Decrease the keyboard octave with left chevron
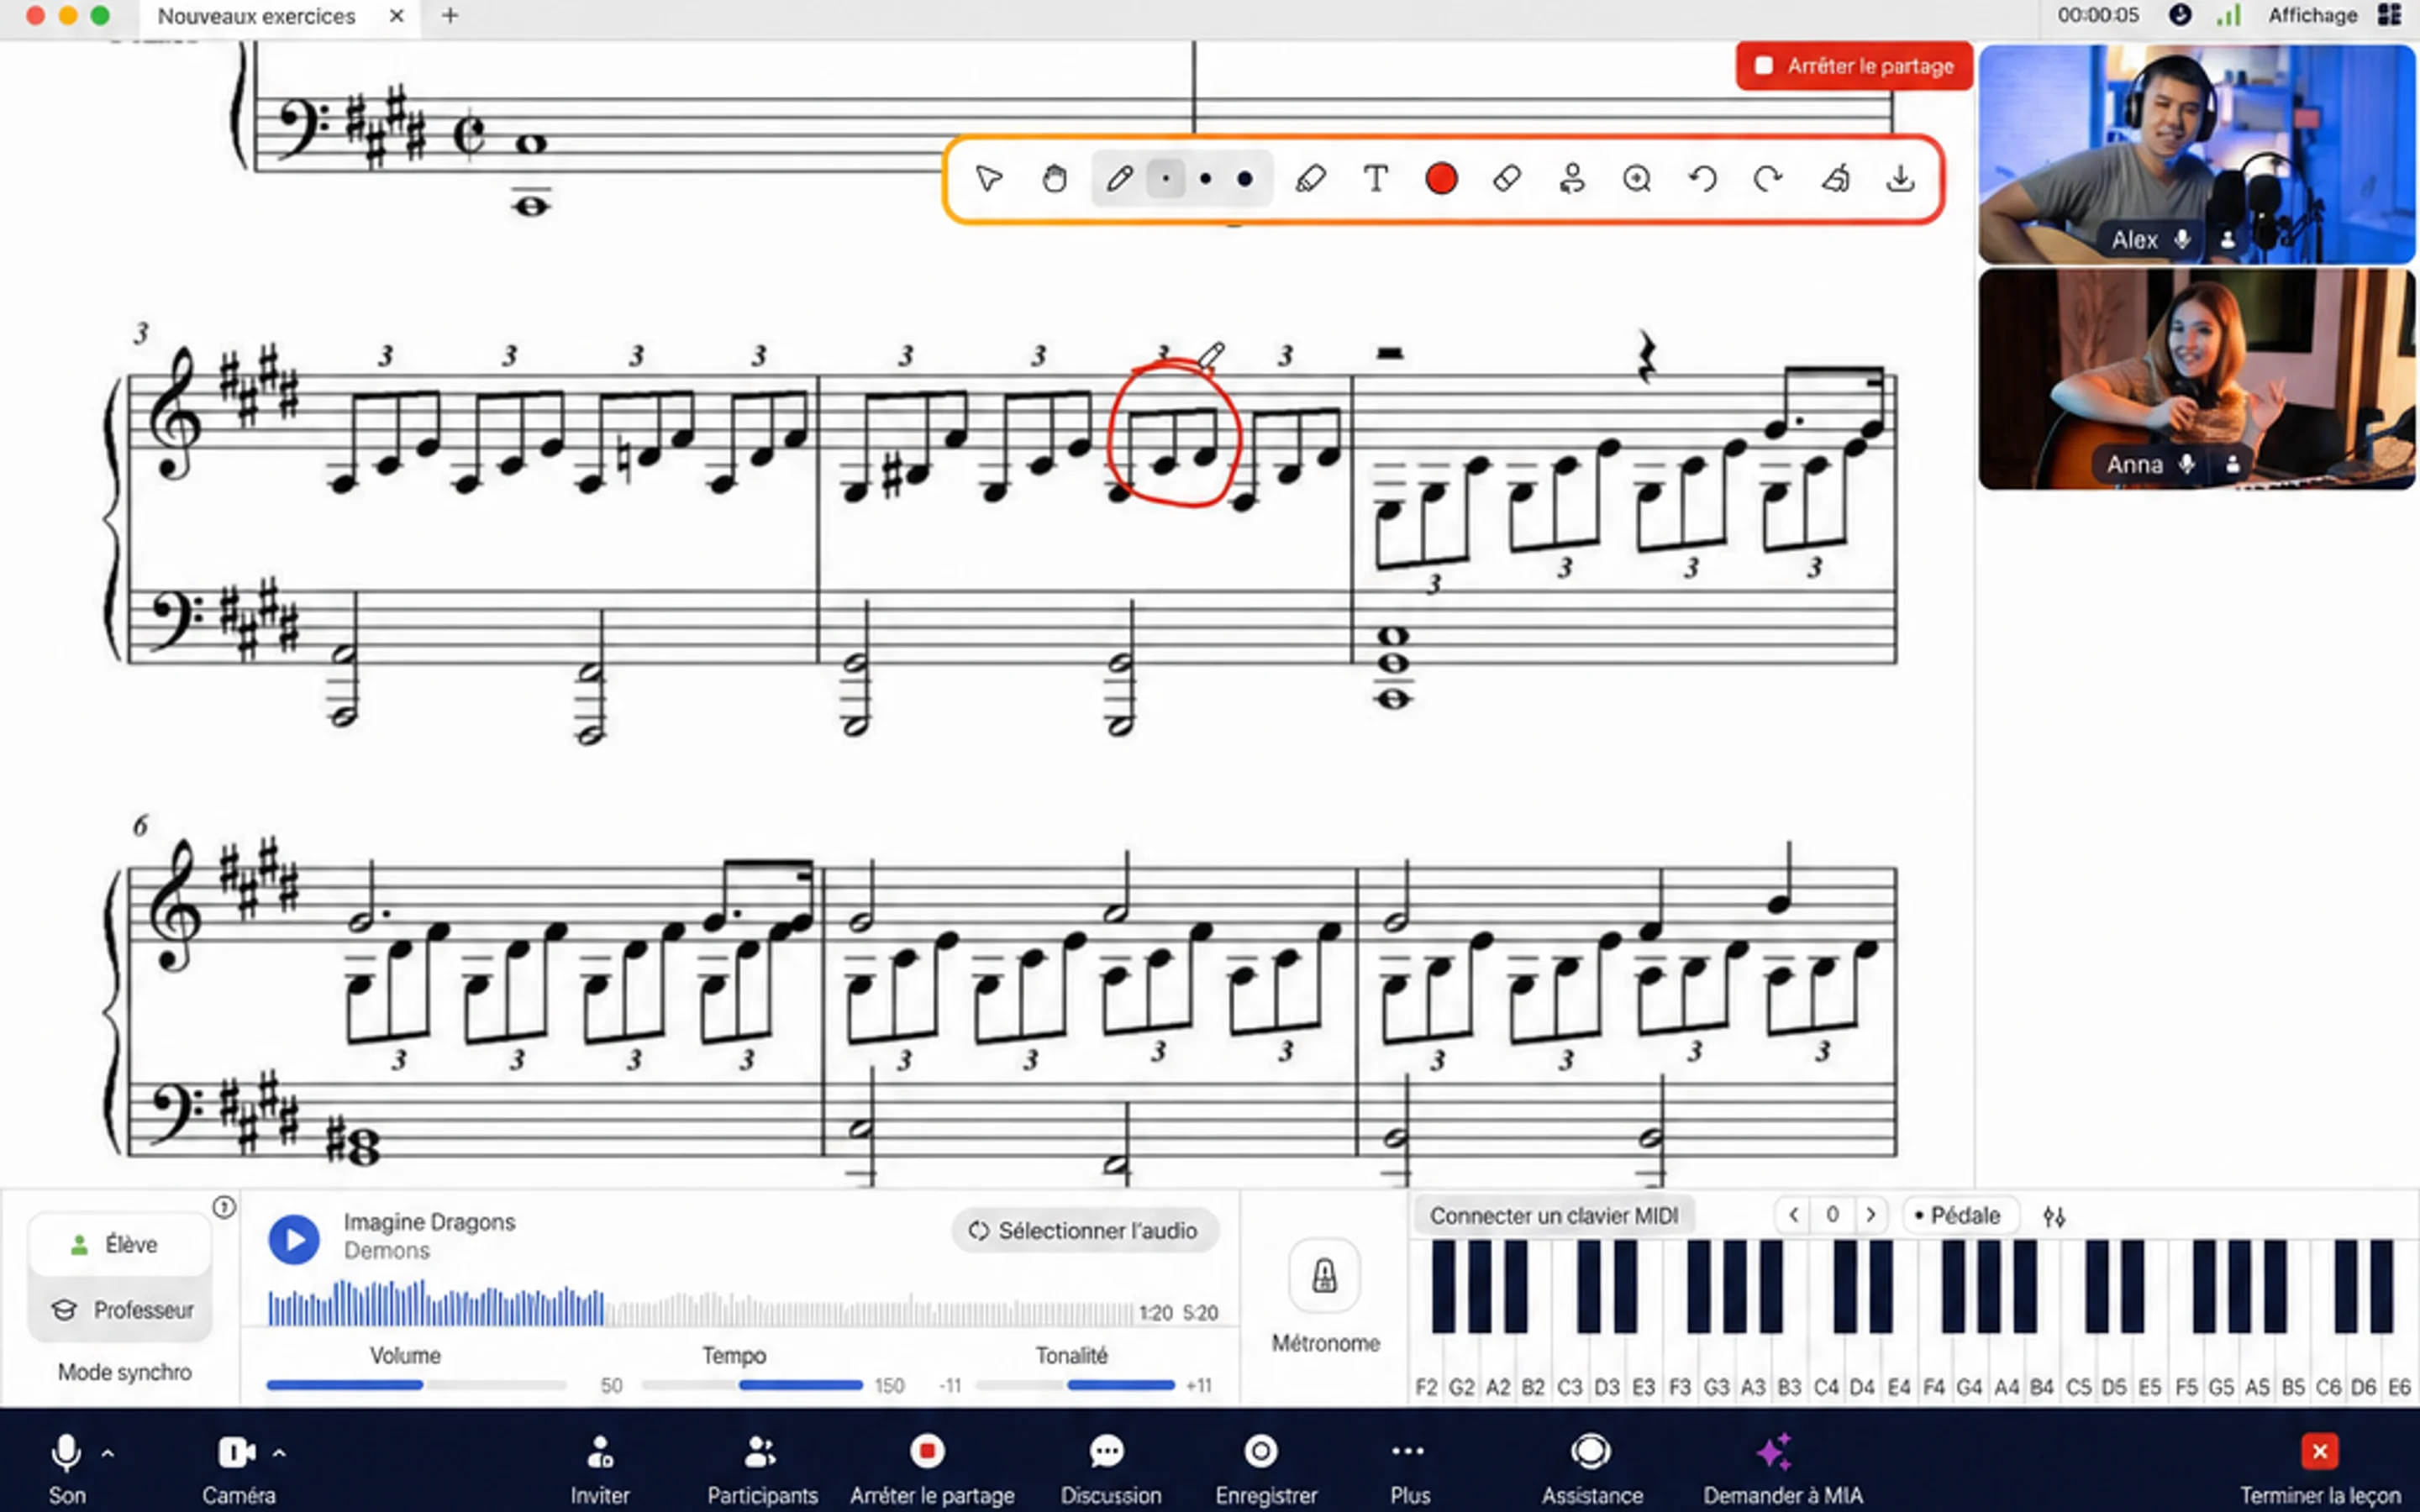This screenshot has height=1512, width=2420. coord(1794,1215)
